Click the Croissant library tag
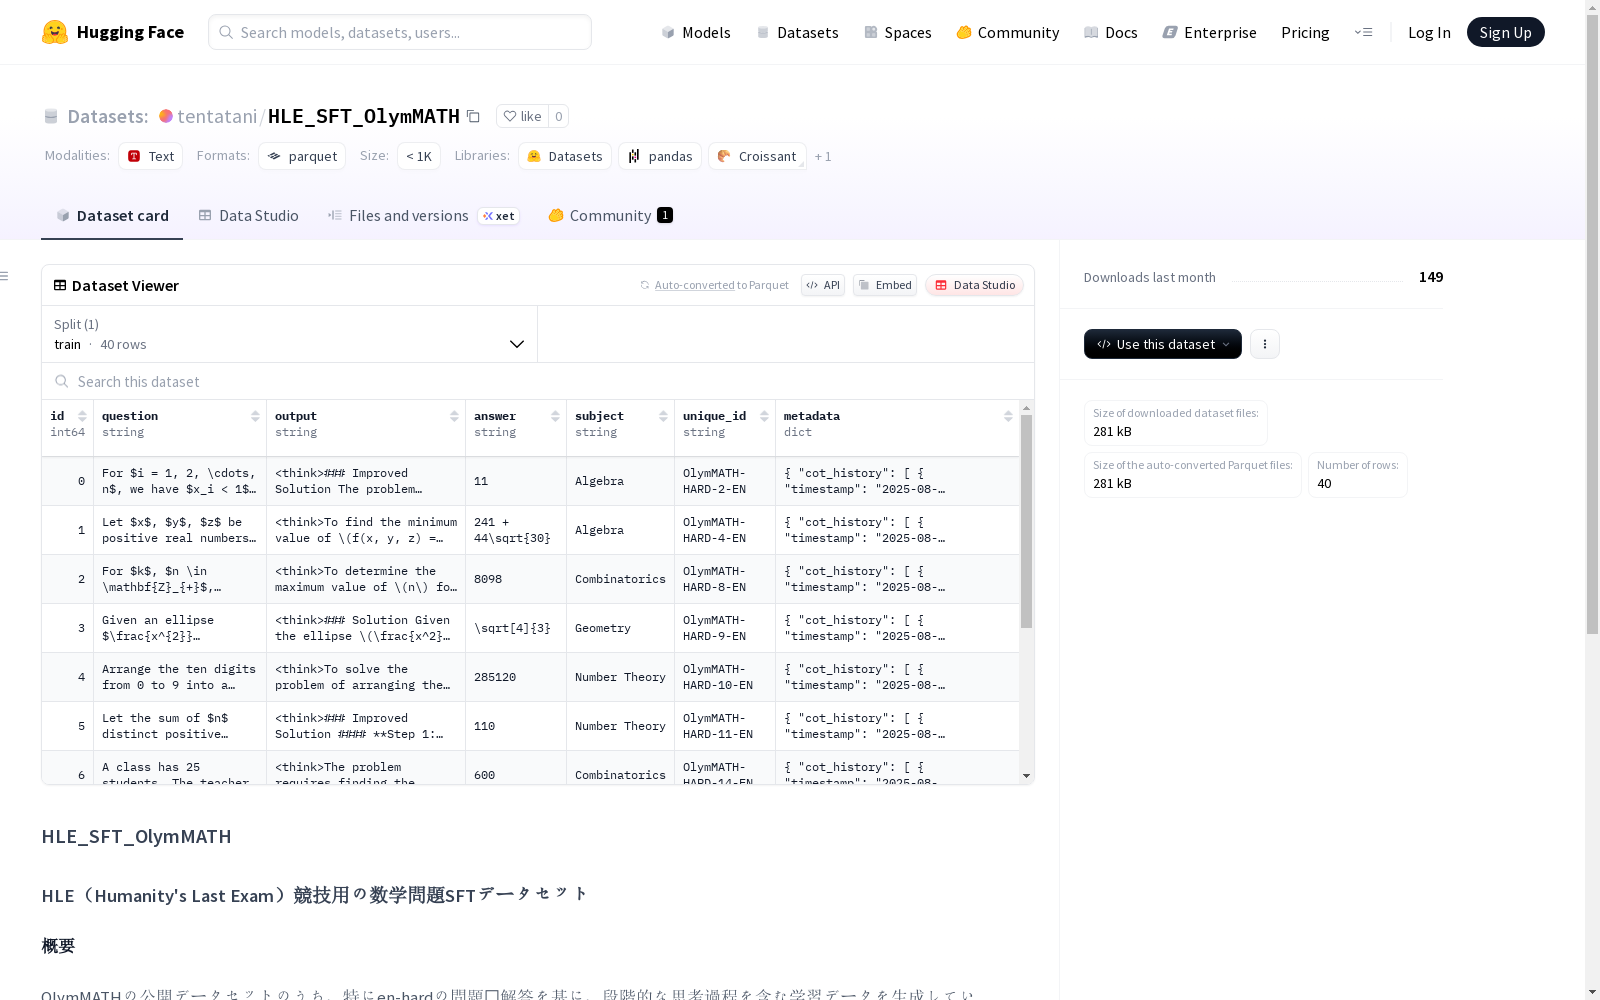The height and width of the screenshot is (1000, 1600). coord(757,156)
